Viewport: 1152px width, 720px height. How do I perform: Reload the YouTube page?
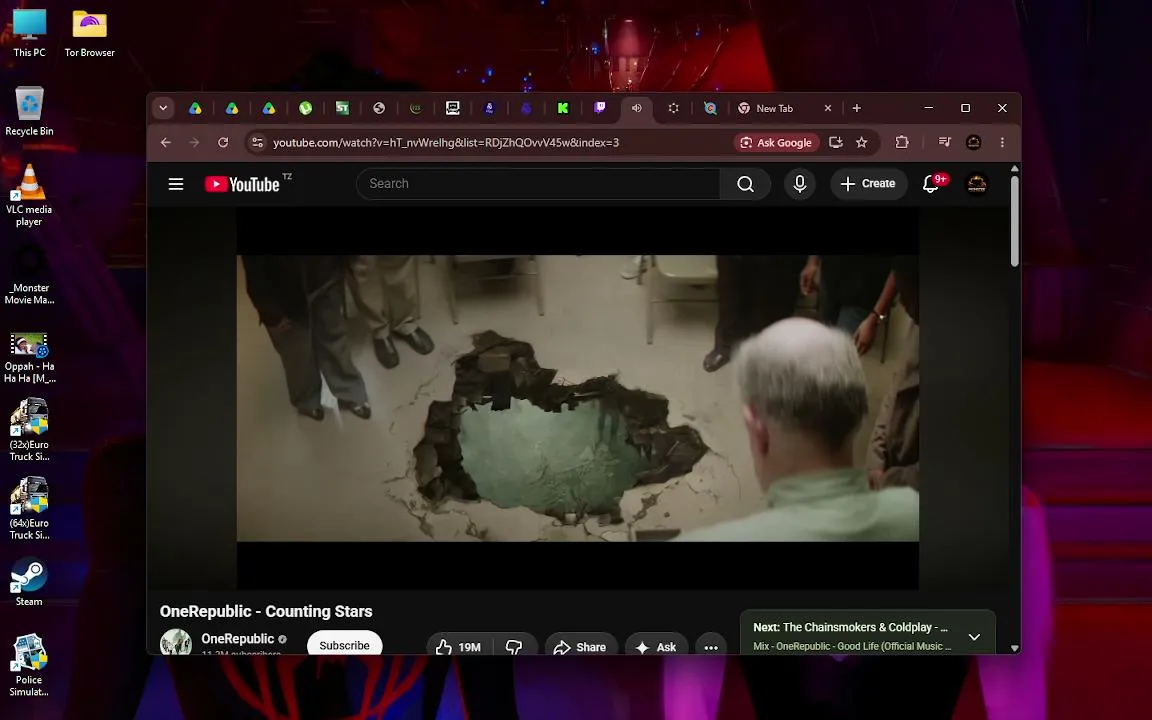(223, 143)
